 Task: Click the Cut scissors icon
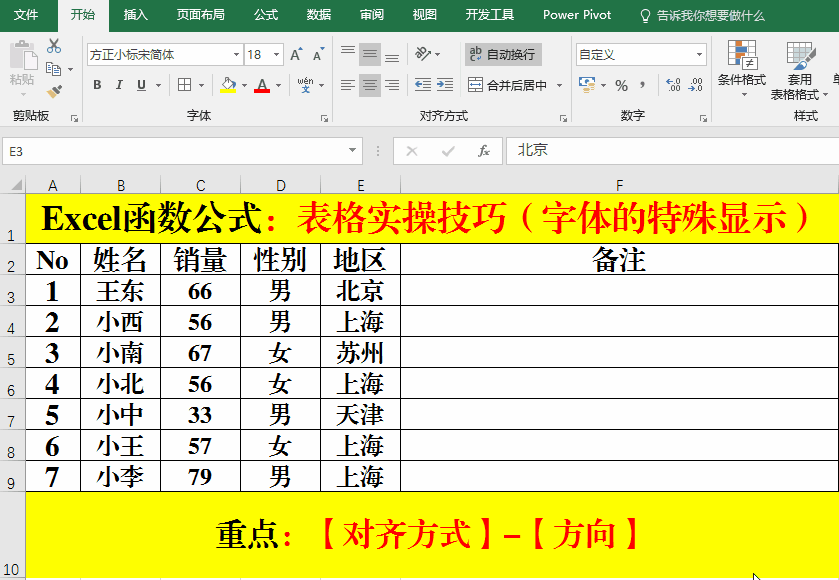[53, 45]
